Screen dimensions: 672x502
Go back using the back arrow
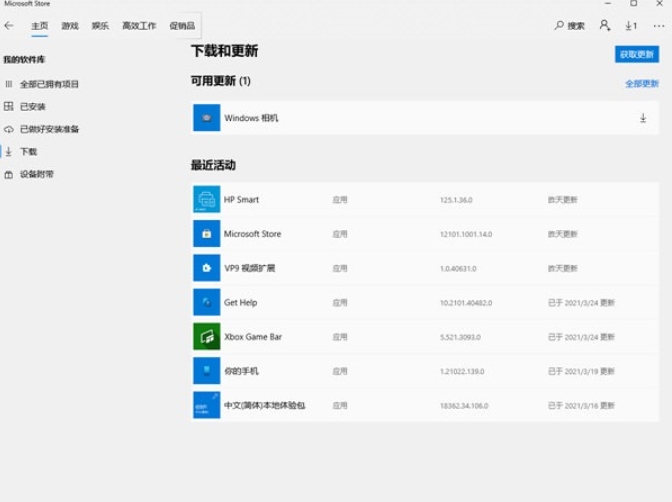9,26
